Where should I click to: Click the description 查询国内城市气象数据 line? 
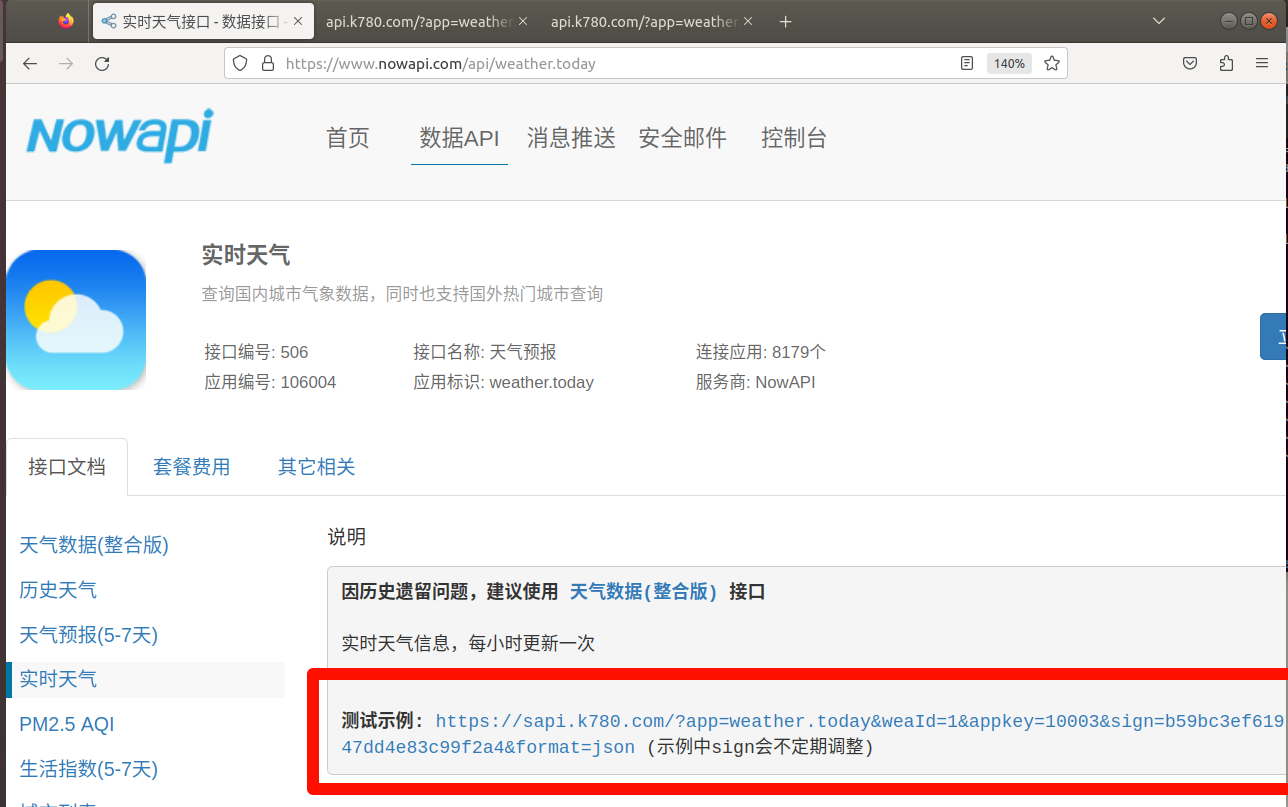coord(402,294)
